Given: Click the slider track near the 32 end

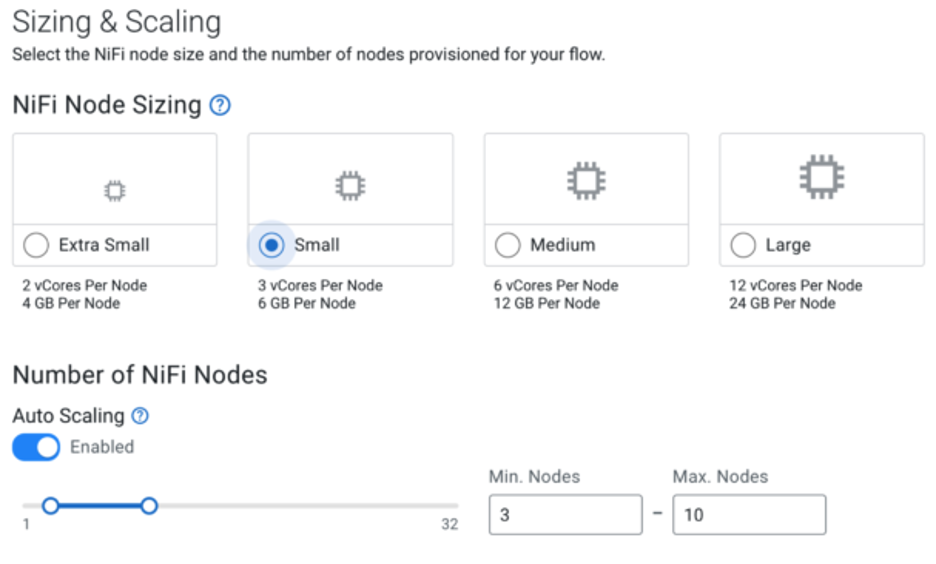Looking at the screenshot, I should pos(442,506).
